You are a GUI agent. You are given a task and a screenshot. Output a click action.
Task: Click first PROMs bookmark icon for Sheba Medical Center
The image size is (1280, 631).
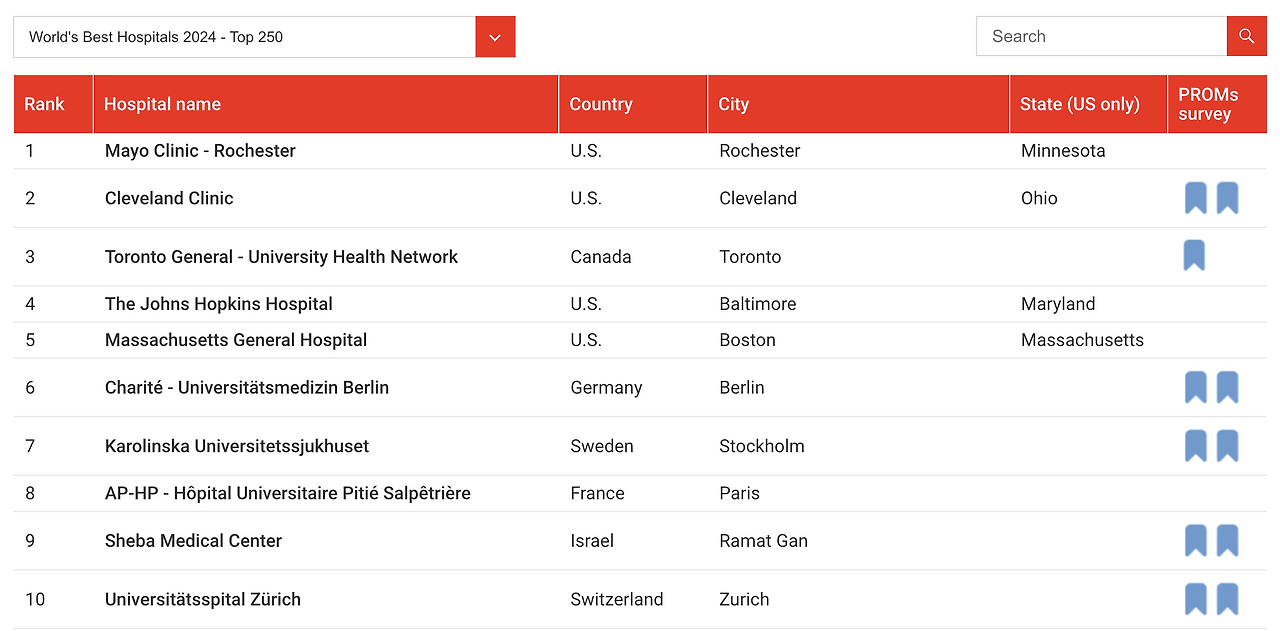tap(1196, 541)
